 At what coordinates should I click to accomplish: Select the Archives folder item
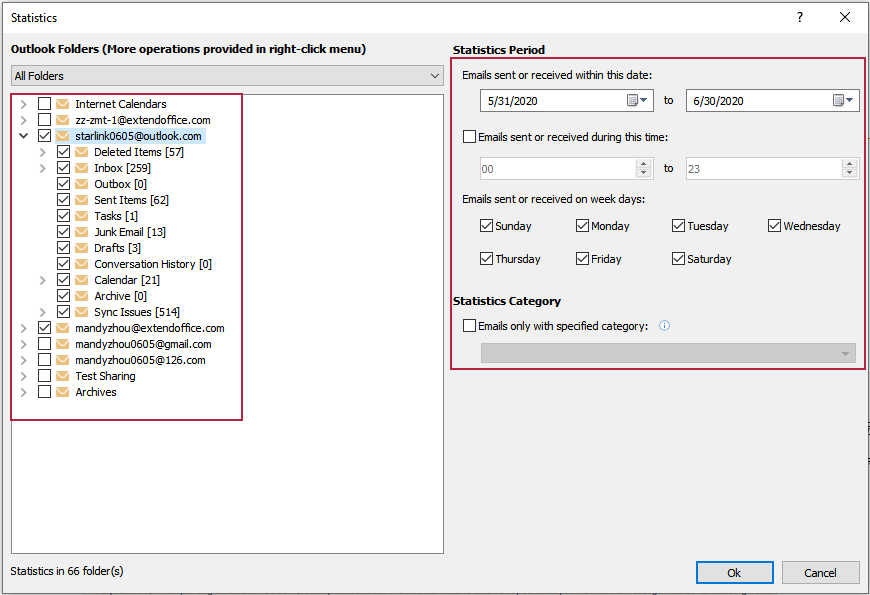point(96,392)
